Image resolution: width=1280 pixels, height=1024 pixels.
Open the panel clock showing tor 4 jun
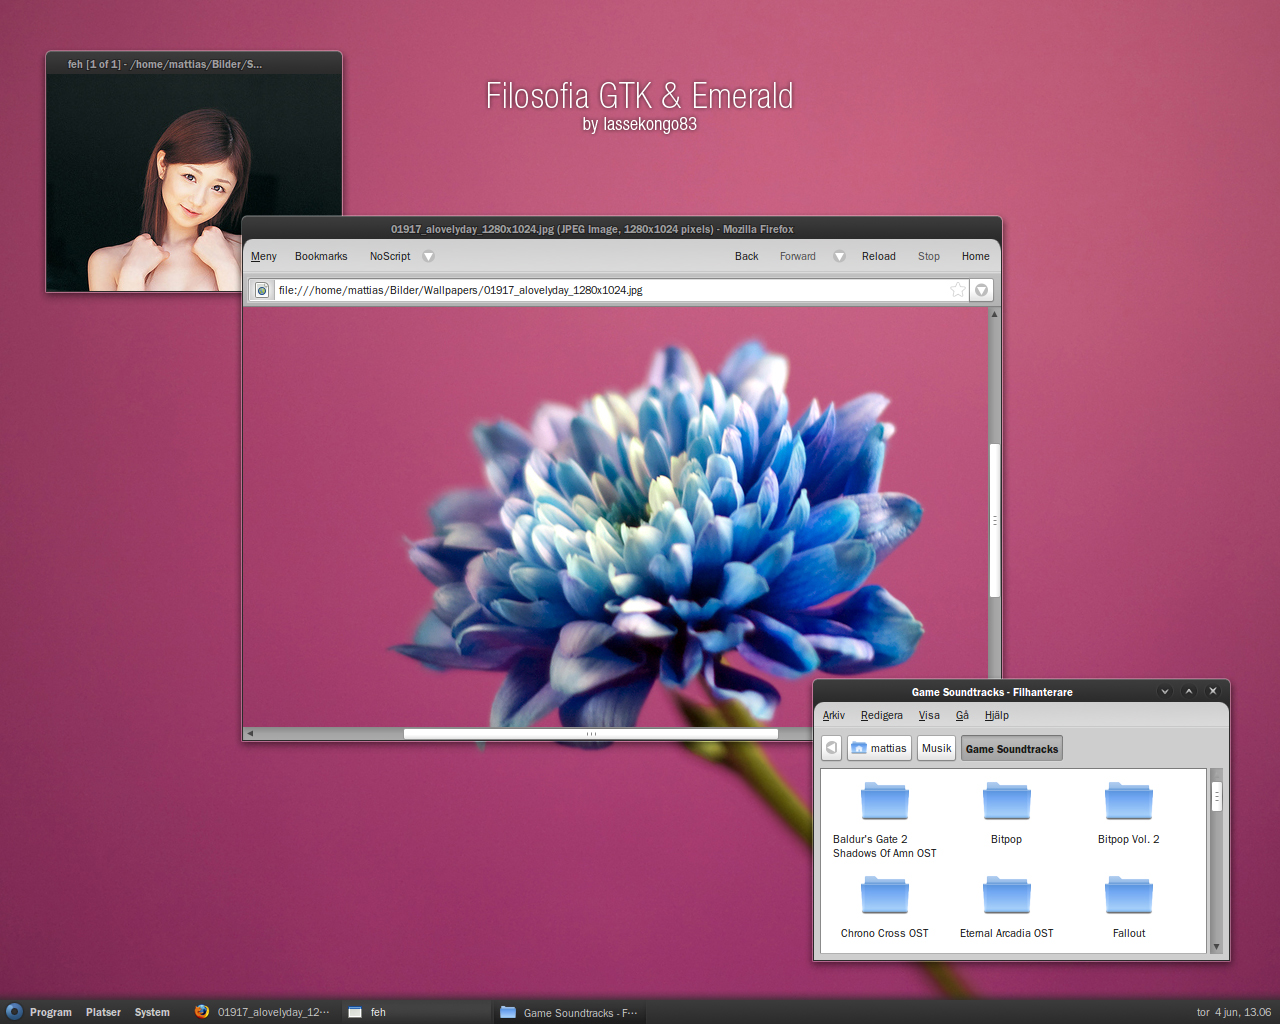coord(1234,1012)
